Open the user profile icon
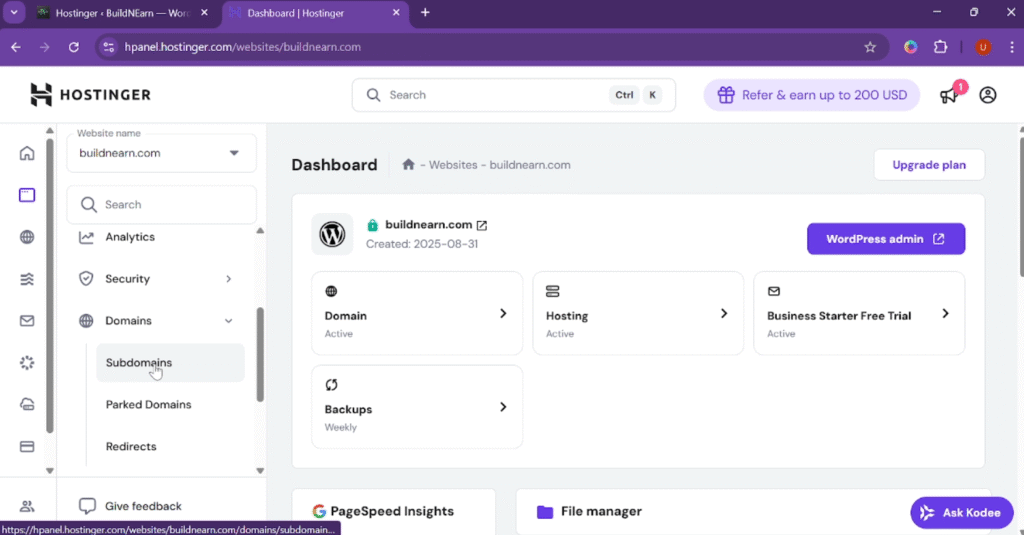The height and width of the screenshot is (535, 1024). point(987,95)
